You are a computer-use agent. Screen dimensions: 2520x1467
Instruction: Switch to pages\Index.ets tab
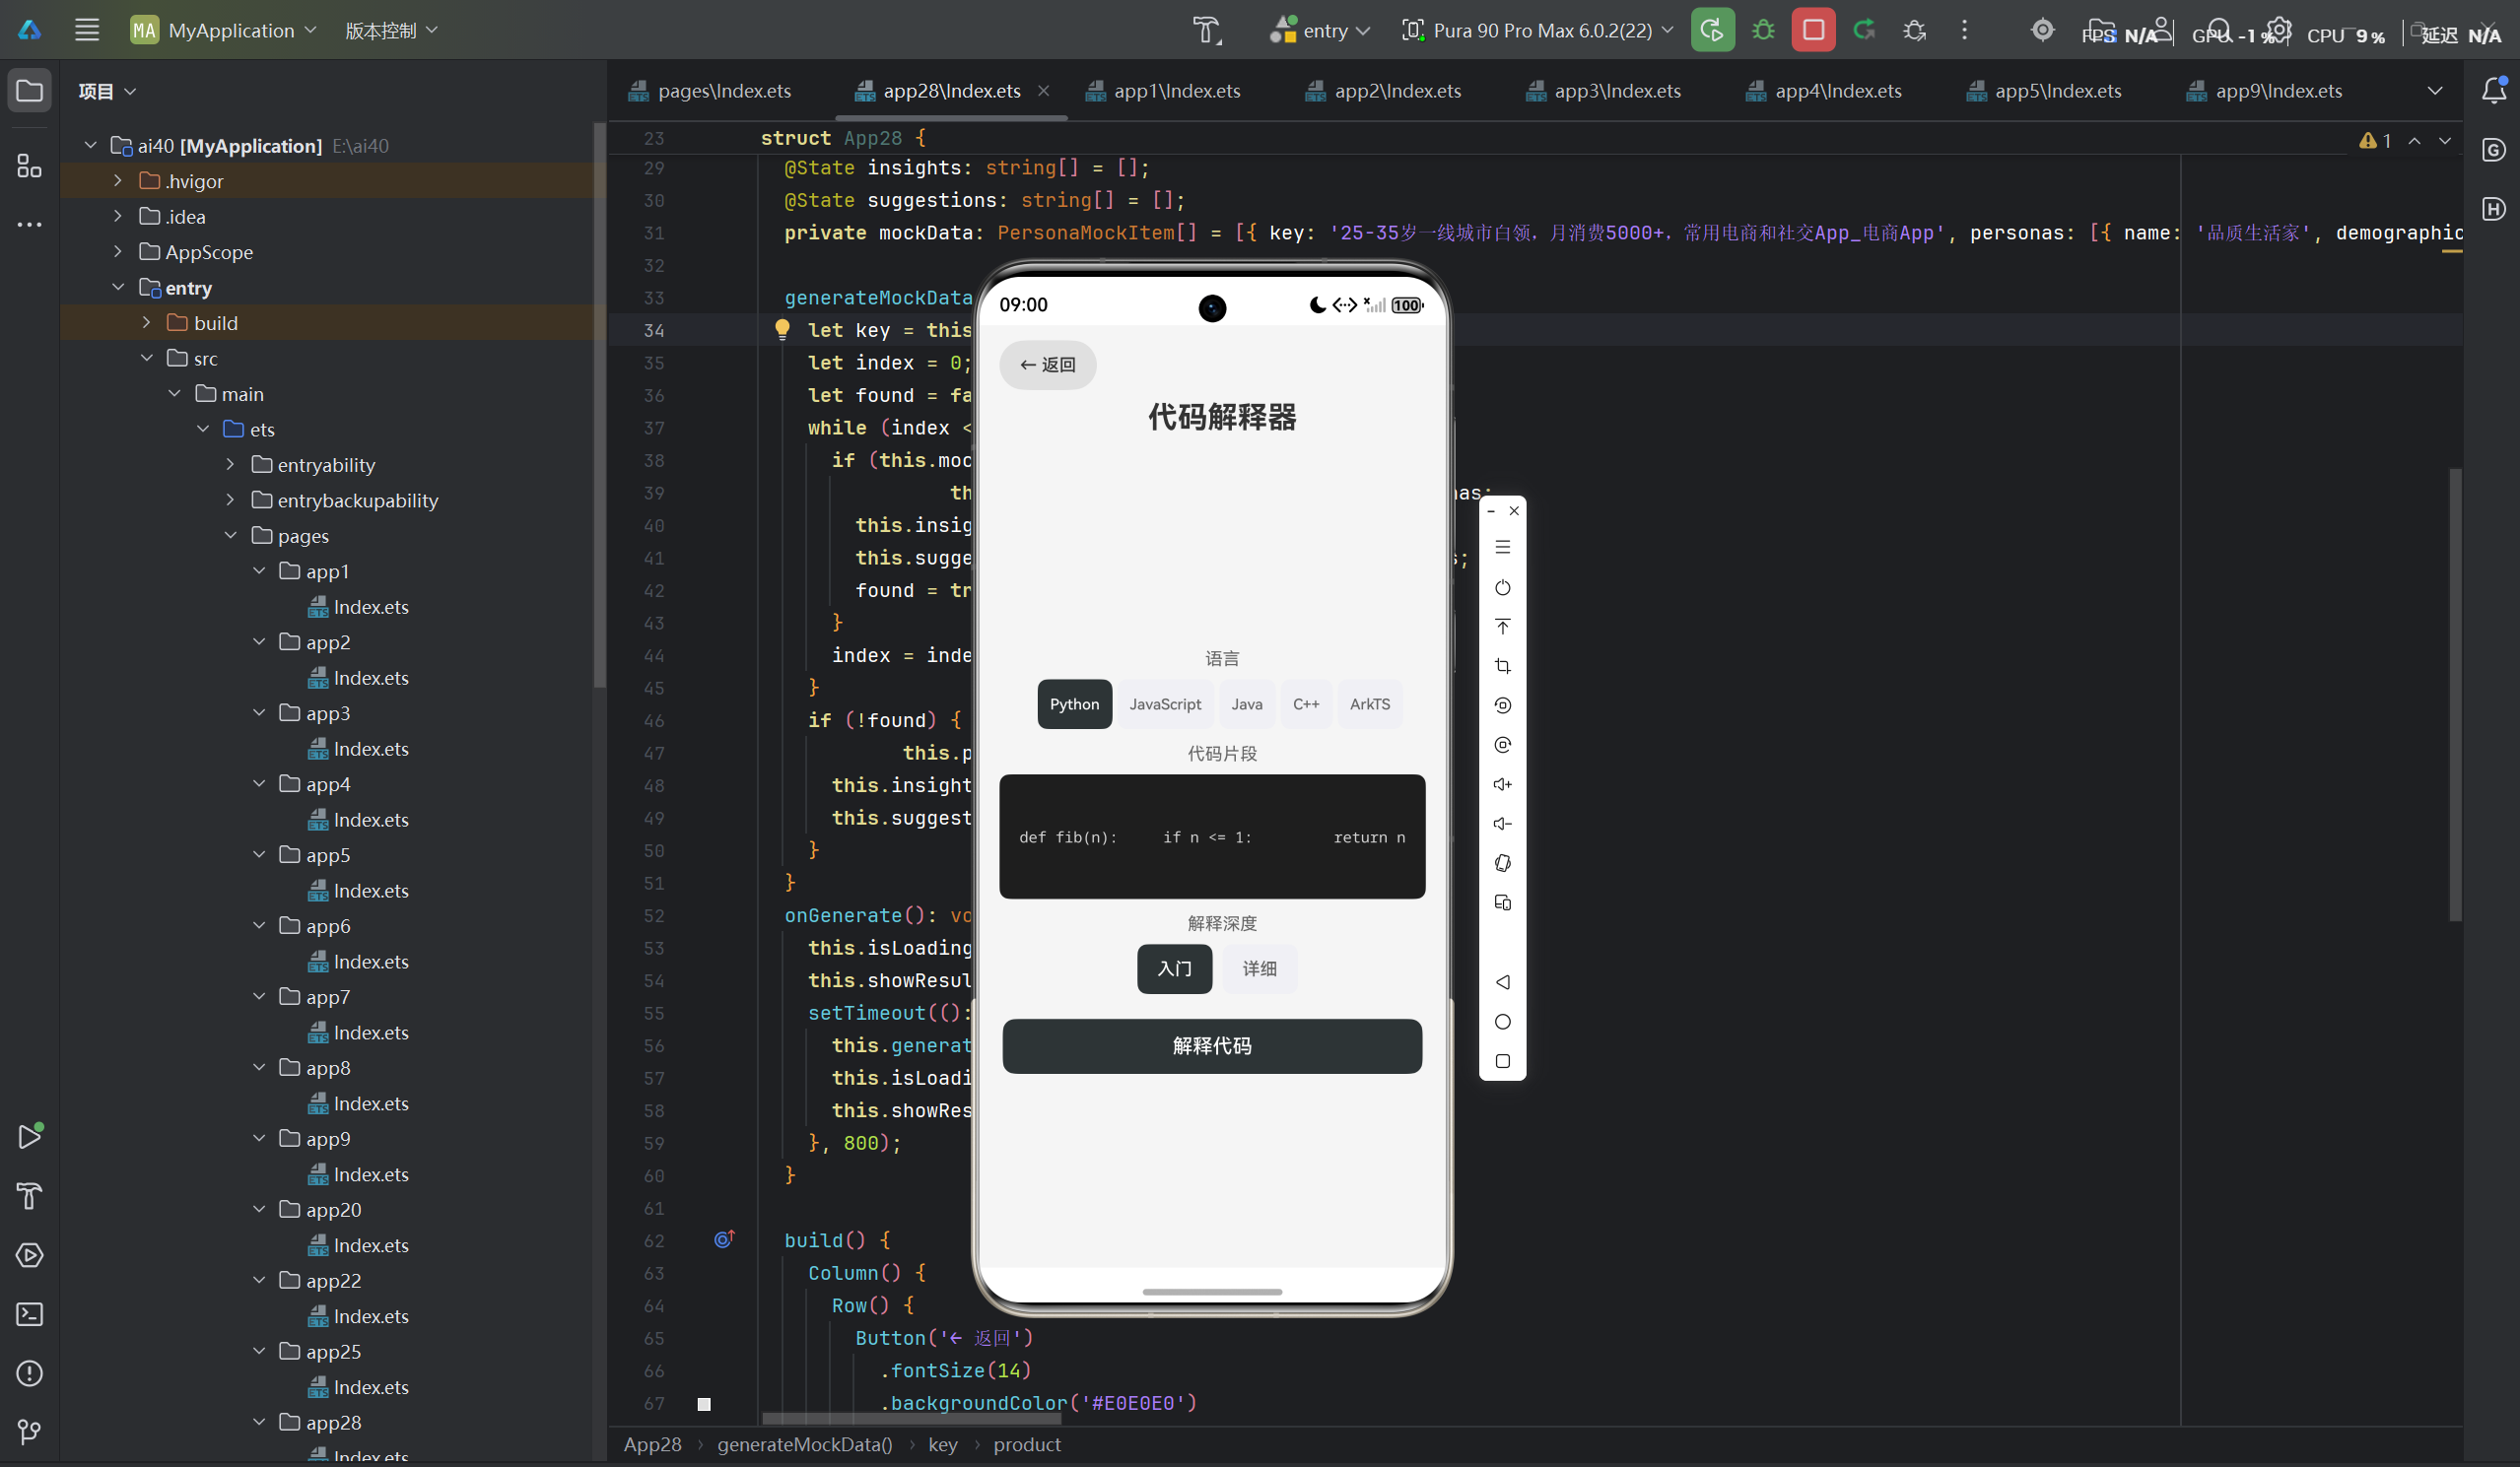tap(710, 91)
